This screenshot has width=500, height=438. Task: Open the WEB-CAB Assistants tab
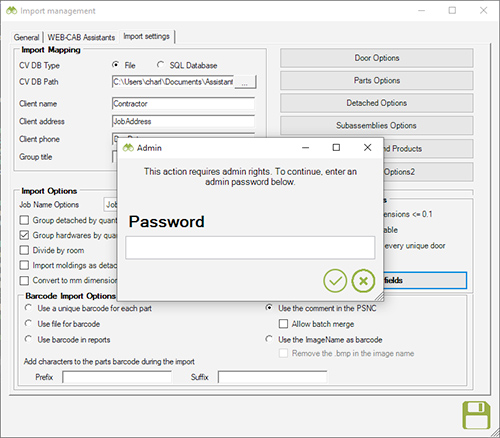[81, 37]
